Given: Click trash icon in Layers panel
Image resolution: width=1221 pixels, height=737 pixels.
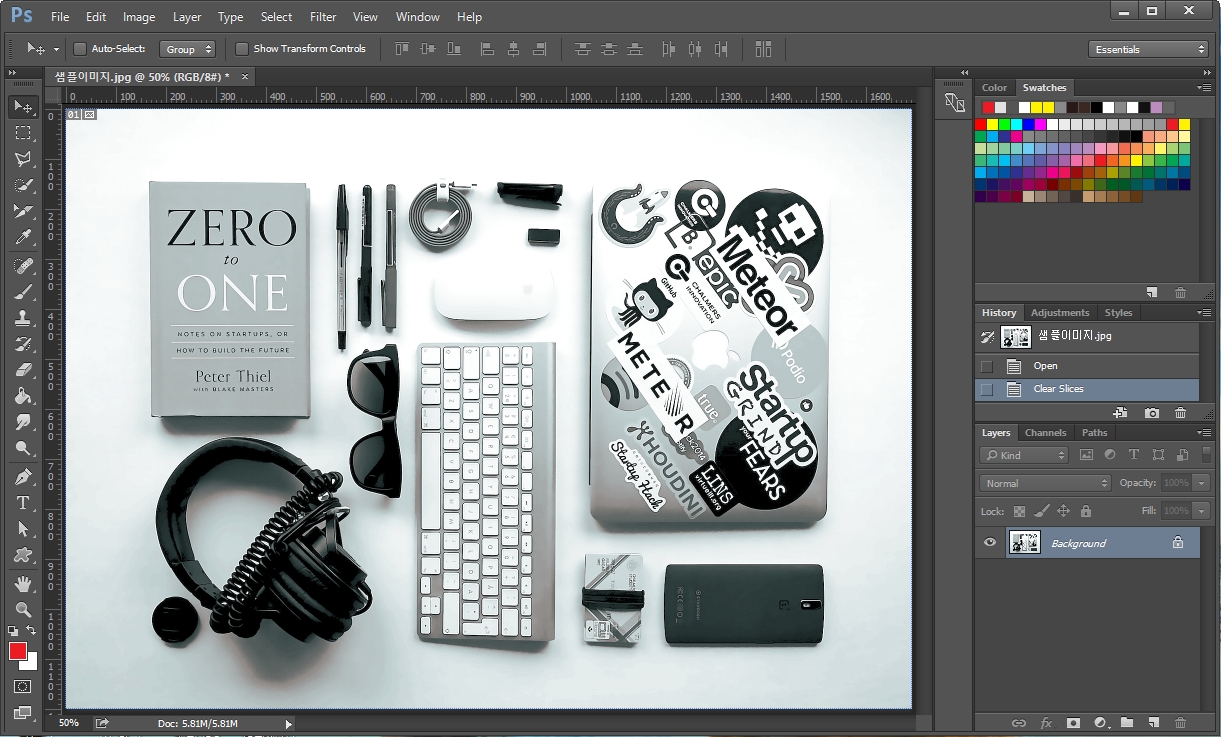Looking at the screenshot, I should pyautogui.click(x=1180, y=722).
